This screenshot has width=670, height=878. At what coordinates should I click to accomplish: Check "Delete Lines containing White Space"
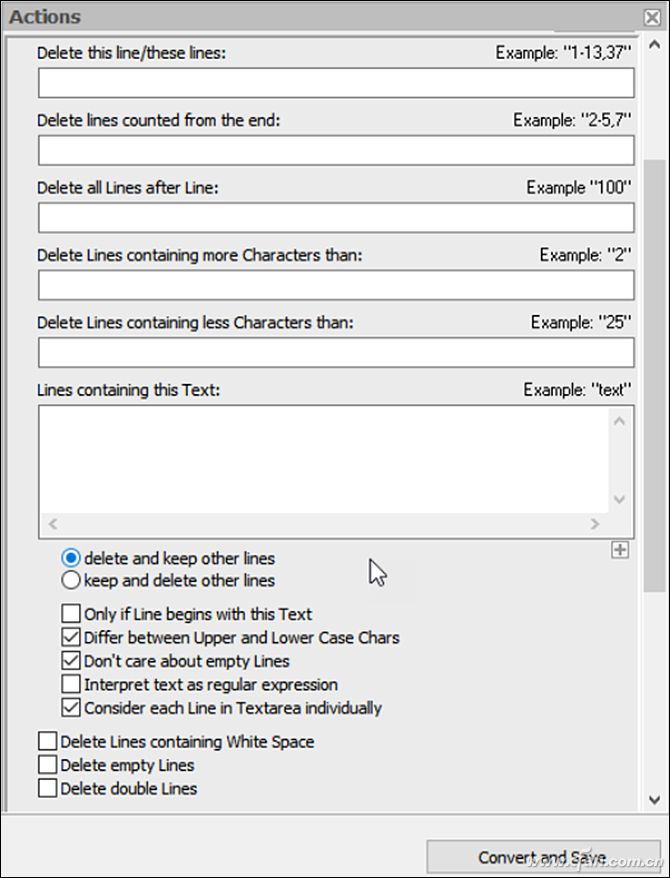47,742
